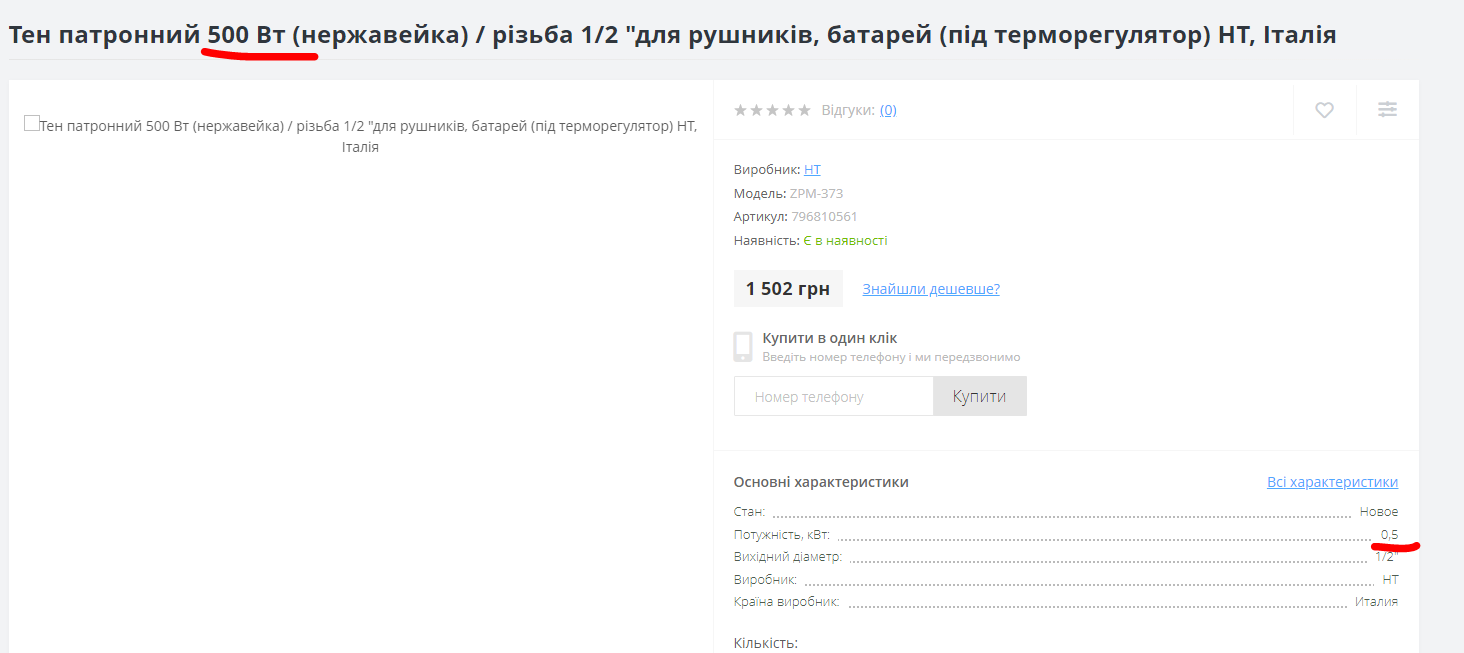Click the compare sliders icon
The image size is (1464, 653).
(x=1387, y=110)
